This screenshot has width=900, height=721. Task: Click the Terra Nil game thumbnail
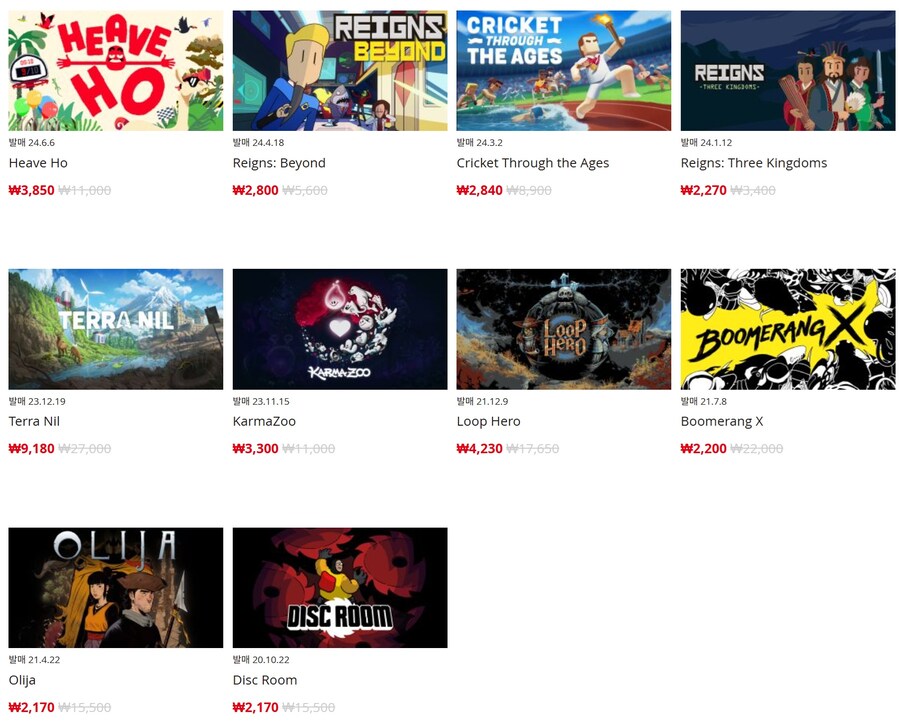pos(115,329)
